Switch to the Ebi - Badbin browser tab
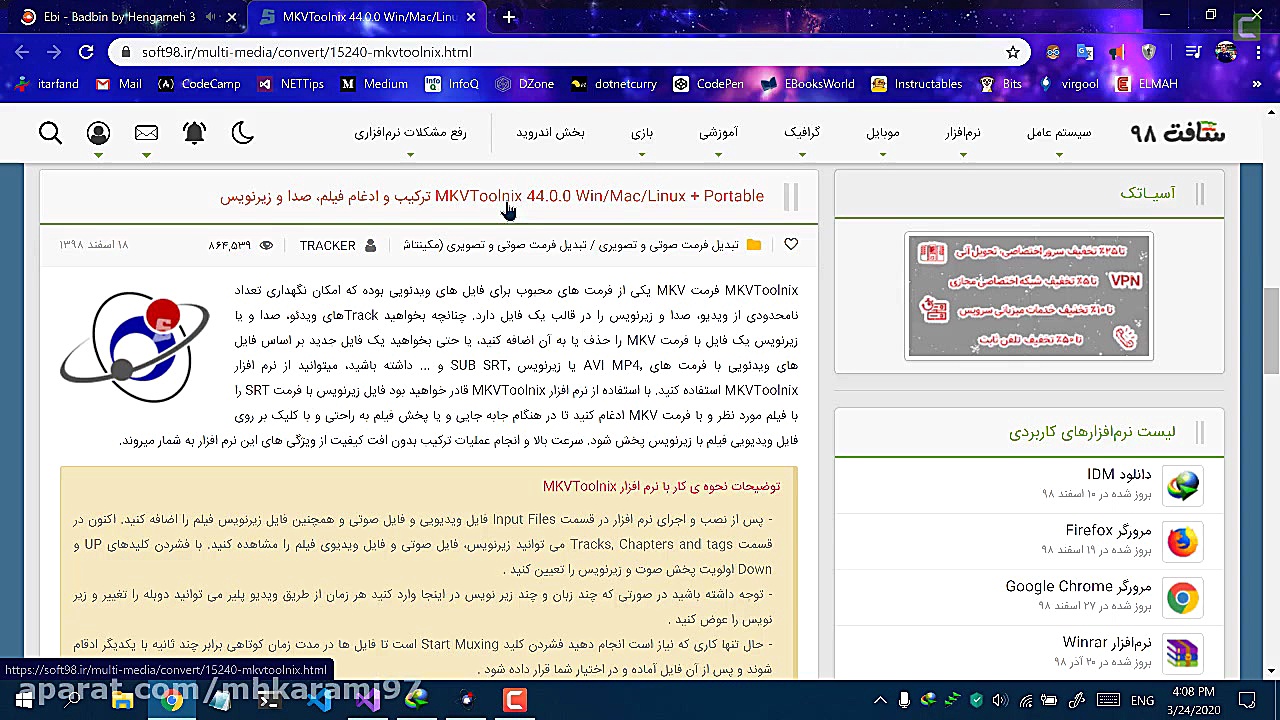 point(120,16)
